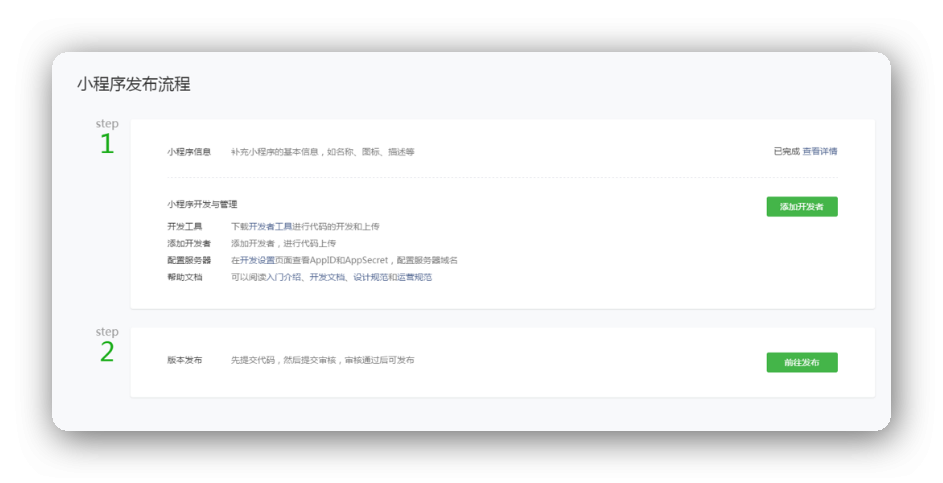943x483 pixels.
Task: Open the 设计规范 link
Action: pyautogui.click(x=370, y=277)
